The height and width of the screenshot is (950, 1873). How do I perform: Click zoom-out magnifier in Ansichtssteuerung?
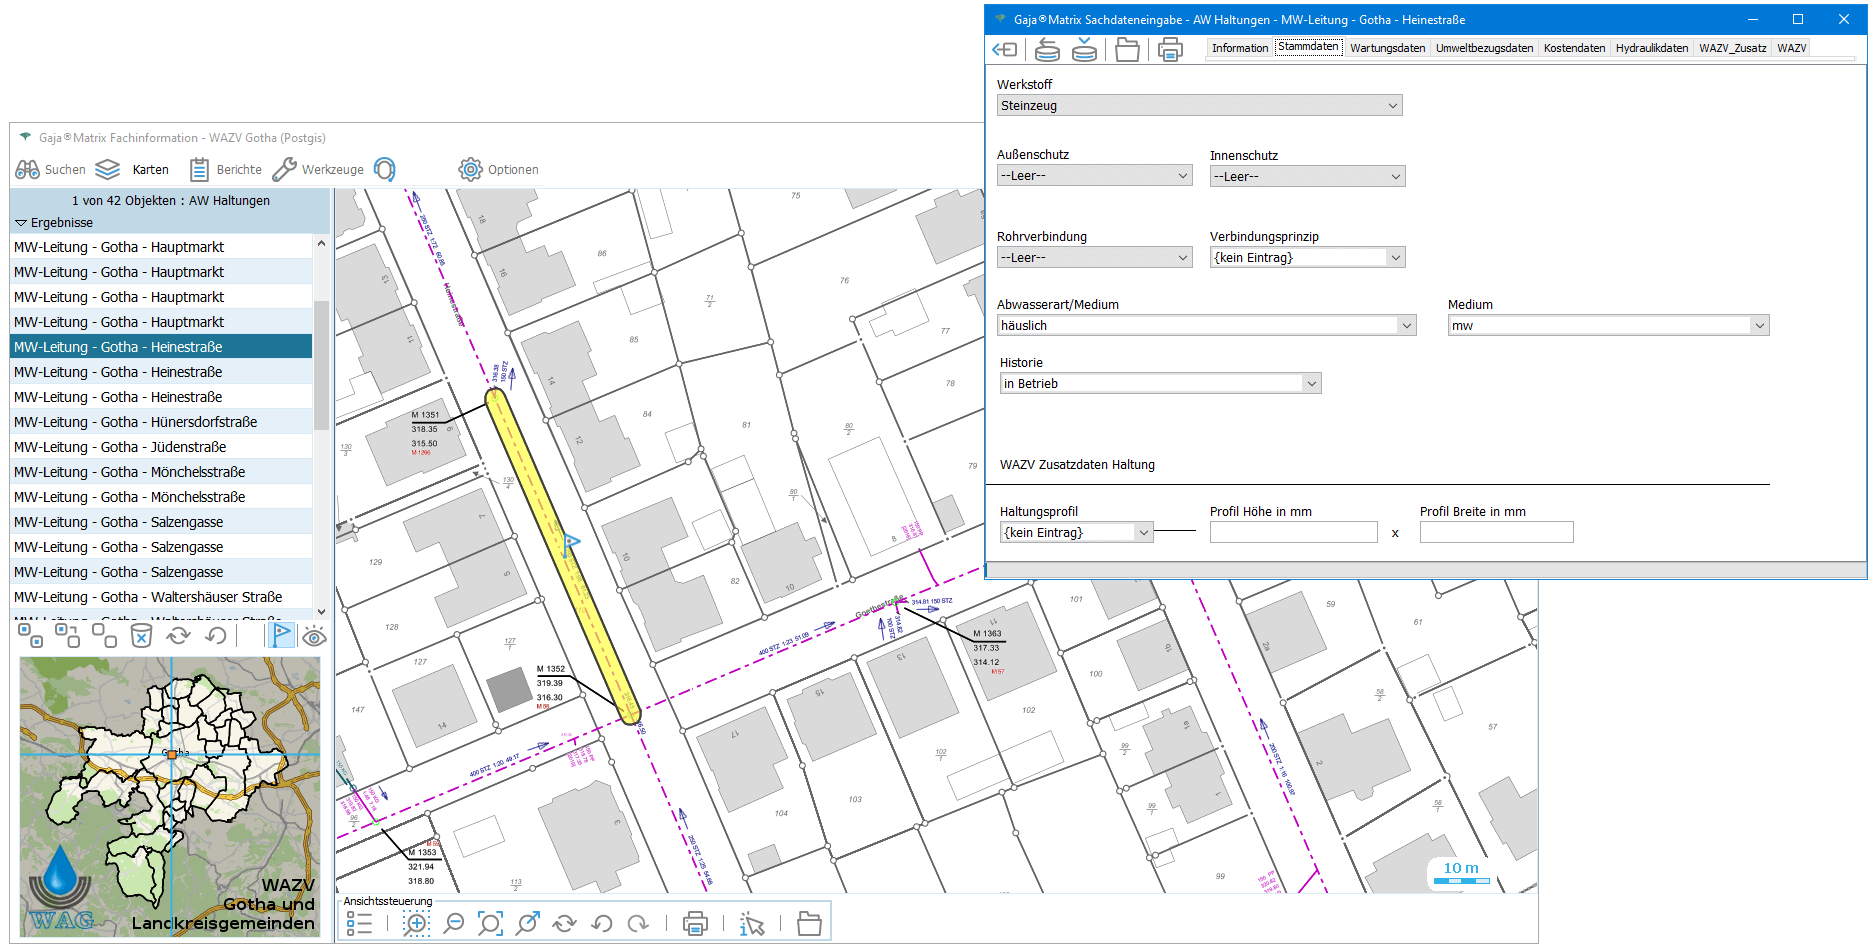[x=454, y=924]
